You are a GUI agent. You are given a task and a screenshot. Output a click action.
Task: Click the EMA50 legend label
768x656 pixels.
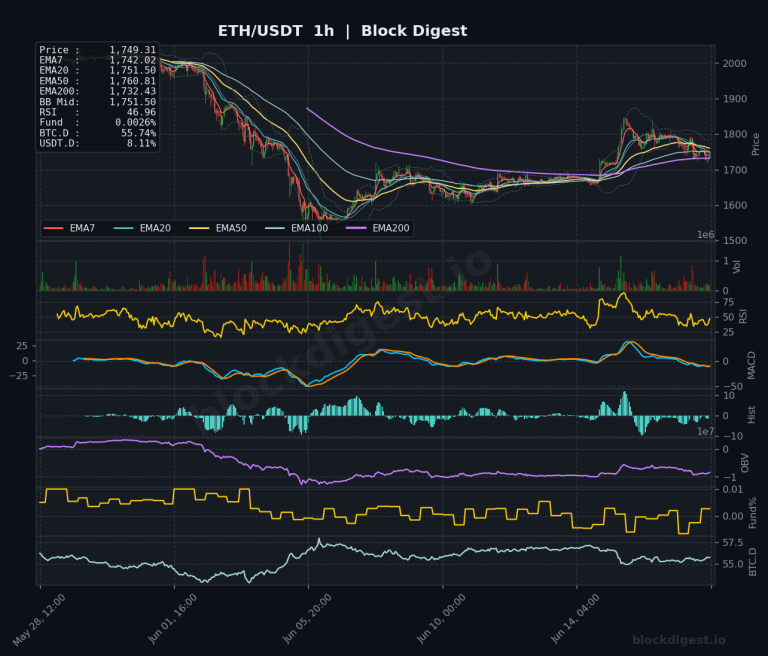[x=231, y=228]
